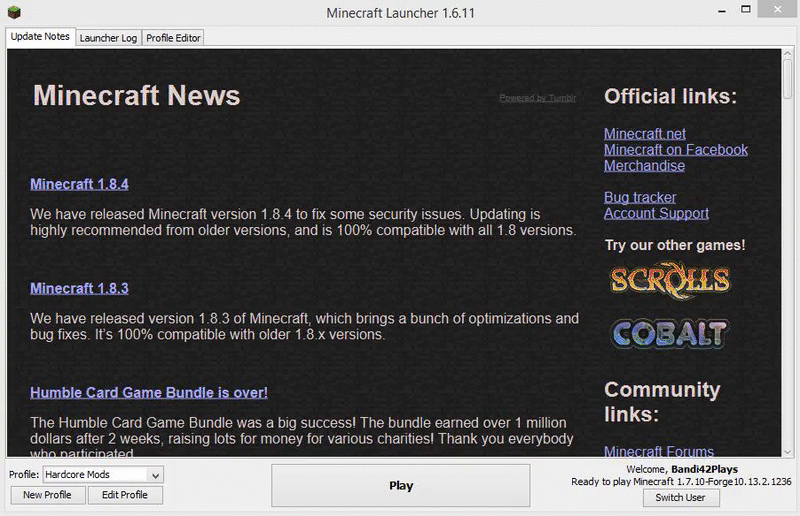Click the Powered by Tumblr link

pos(538,98)
